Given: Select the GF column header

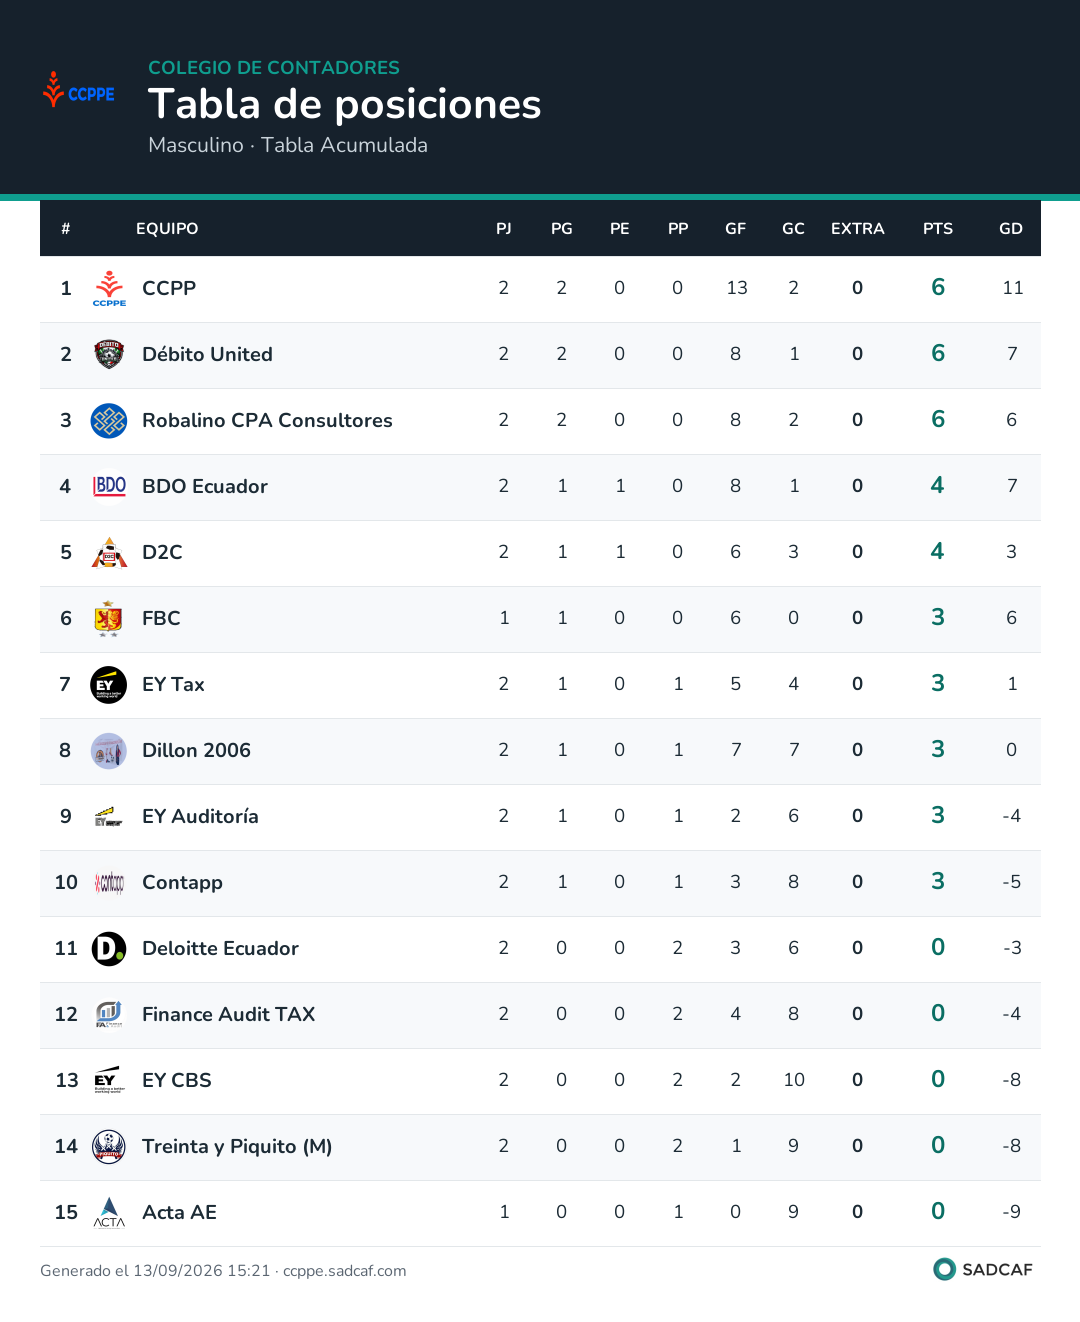Looking at the screenshot, I should coord(736,228).
